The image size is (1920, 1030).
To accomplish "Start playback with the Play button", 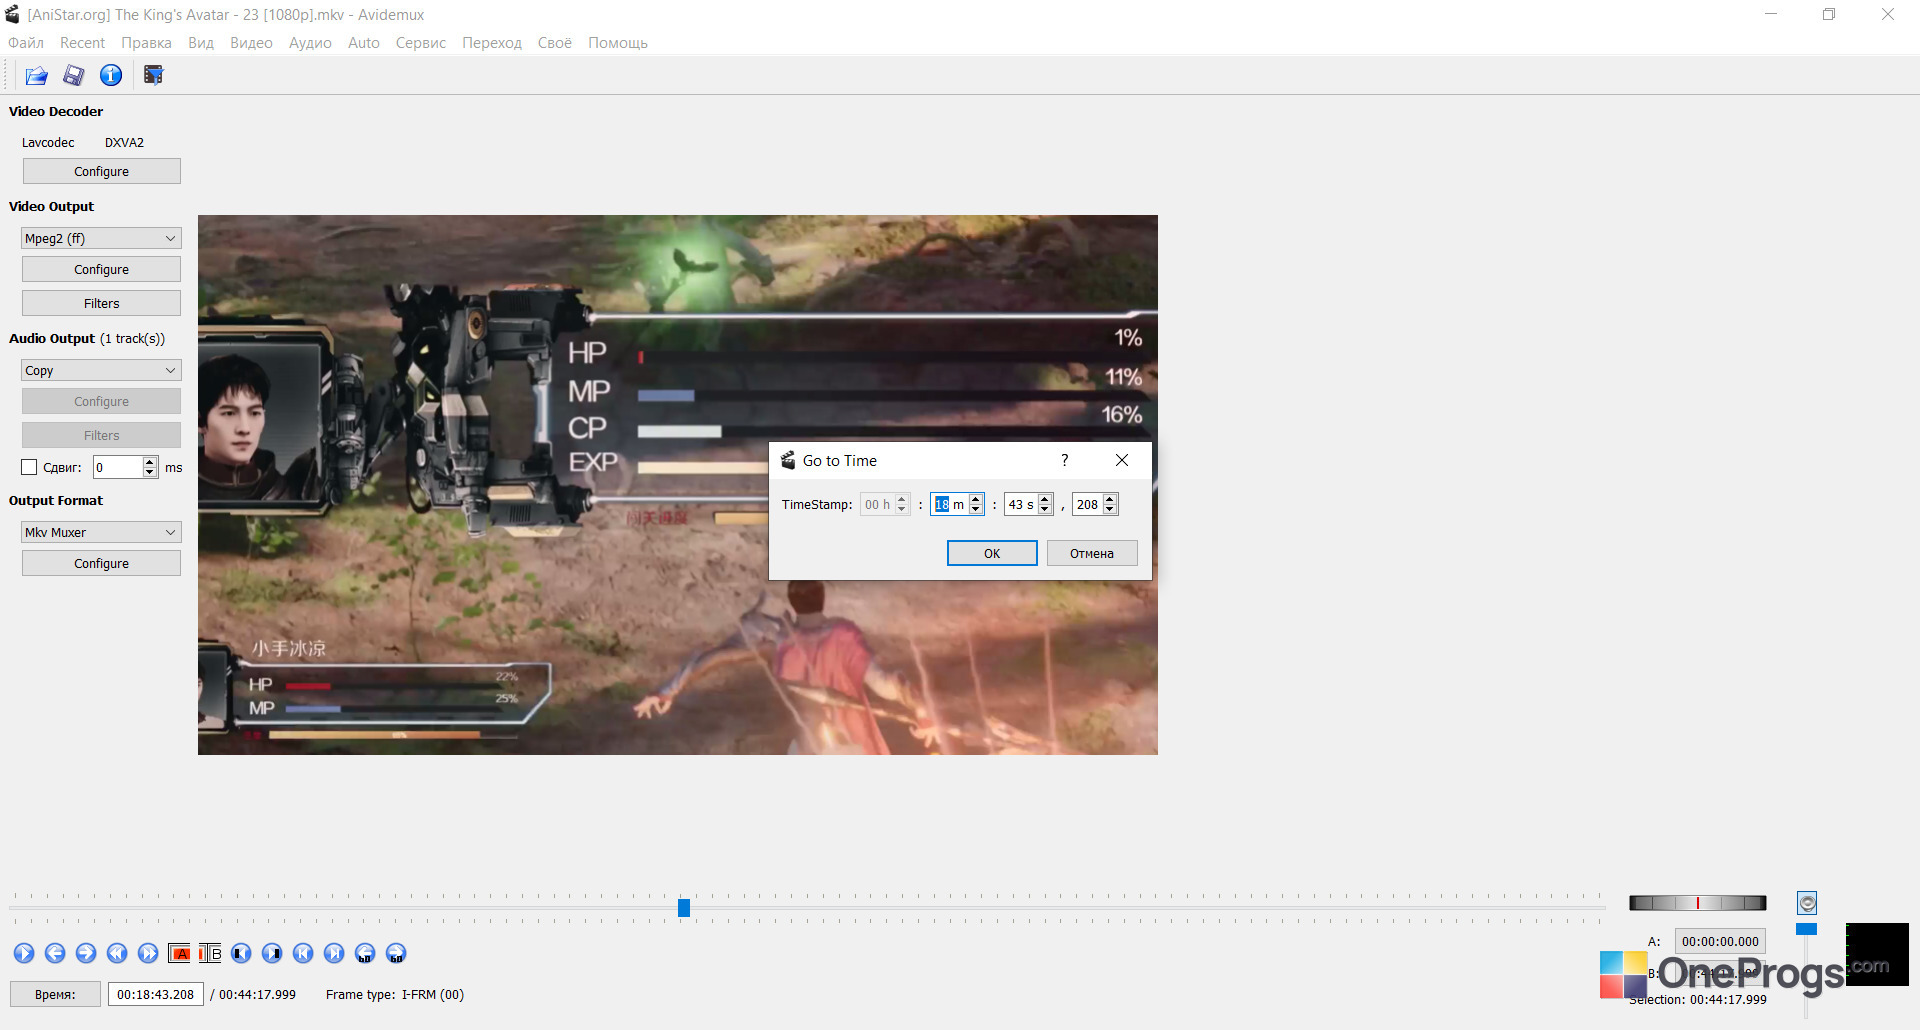I will click(24, 953).
